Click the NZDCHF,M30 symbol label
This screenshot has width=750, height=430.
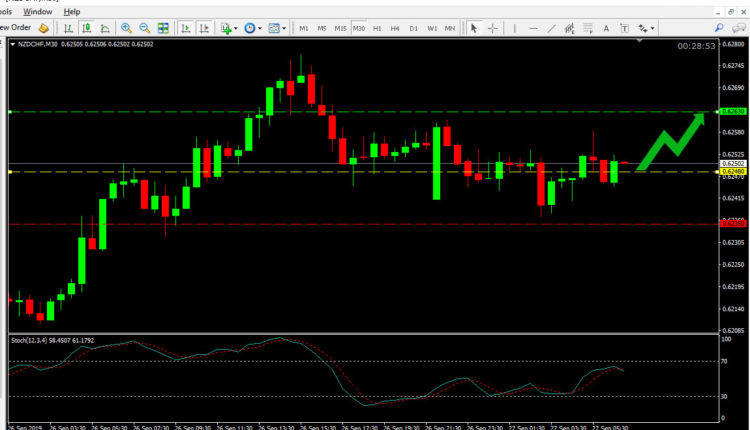pyautogui.click(x=38, y=44)
